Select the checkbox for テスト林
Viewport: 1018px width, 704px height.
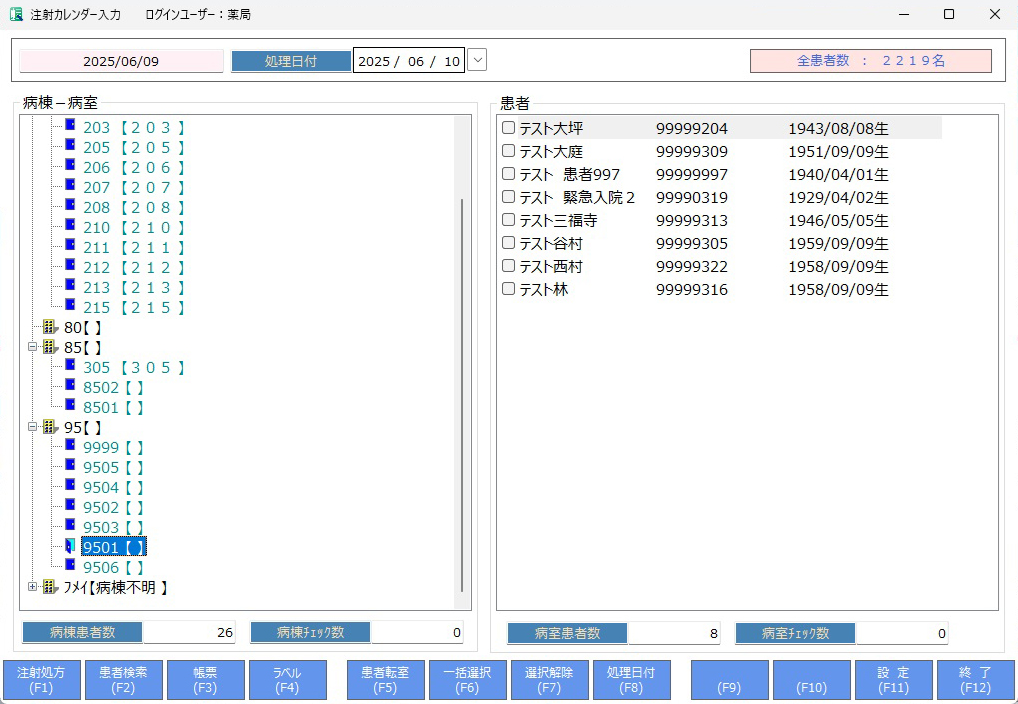pos(508,289)
